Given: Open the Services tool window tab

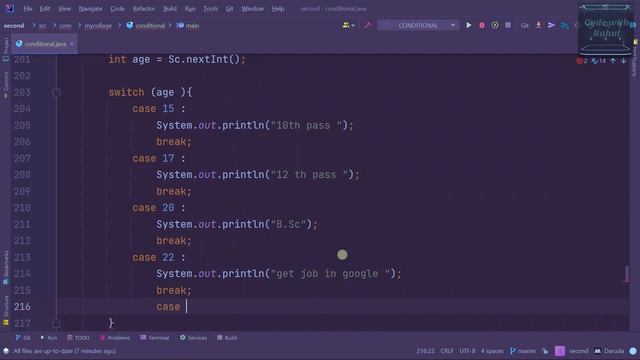Looking at the screenshot, I should click(193, 338).
